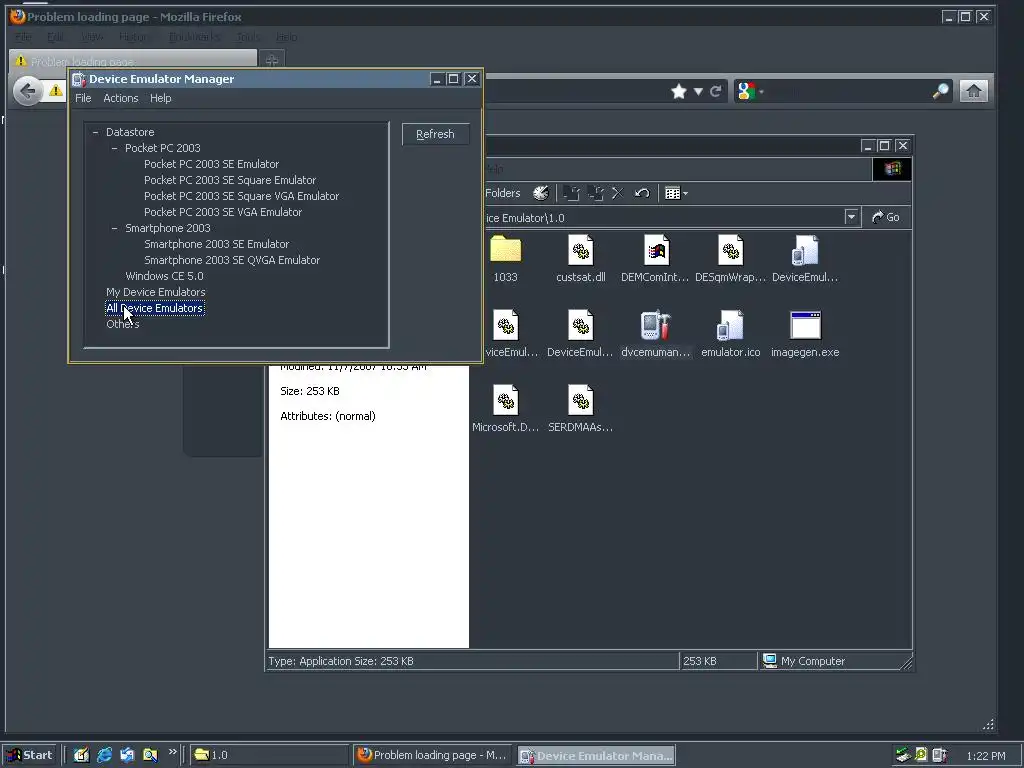1024x768 pixels.
Task: Click the Firefox search magnifier icon
Action: (x=941, y=91)
